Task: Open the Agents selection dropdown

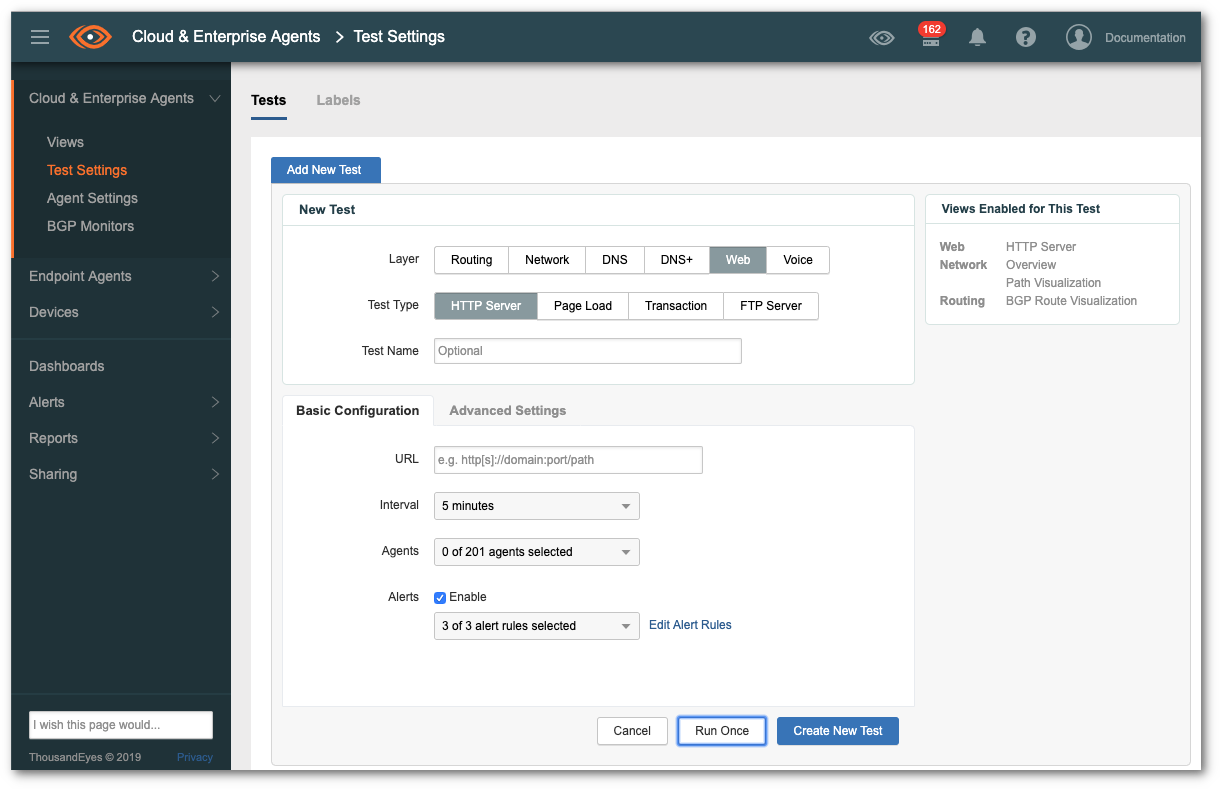Action: tap(536, 552)
